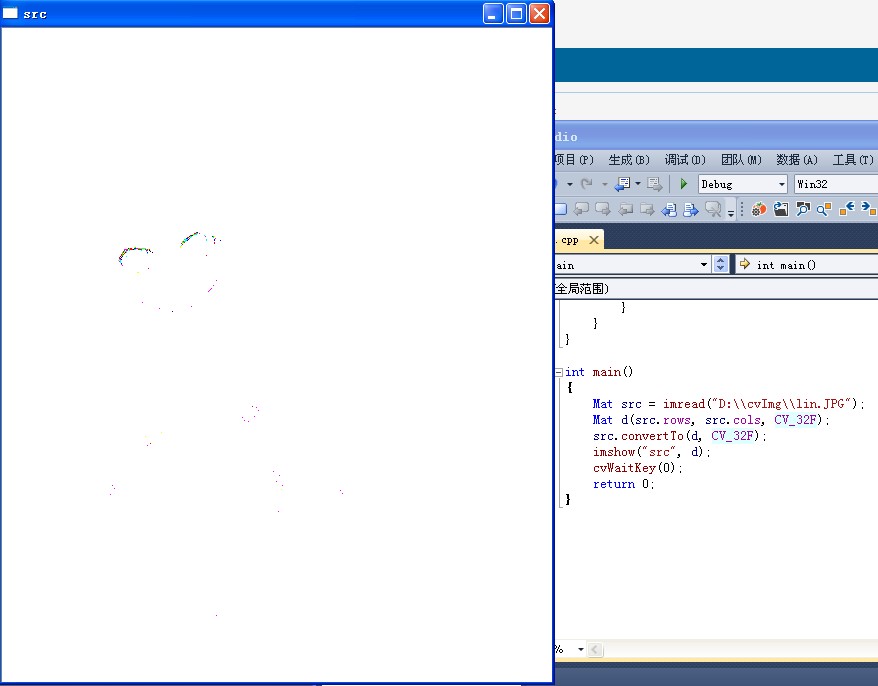
Task: Open the int main() member dropdown
Action: [807, 264]
